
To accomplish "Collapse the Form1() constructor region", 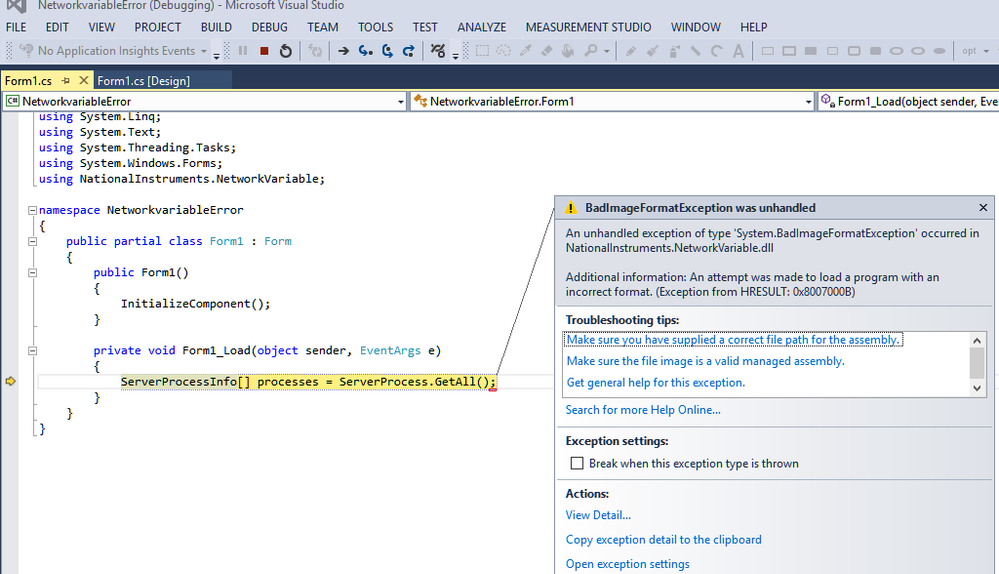I will click(x=32, y=273).
